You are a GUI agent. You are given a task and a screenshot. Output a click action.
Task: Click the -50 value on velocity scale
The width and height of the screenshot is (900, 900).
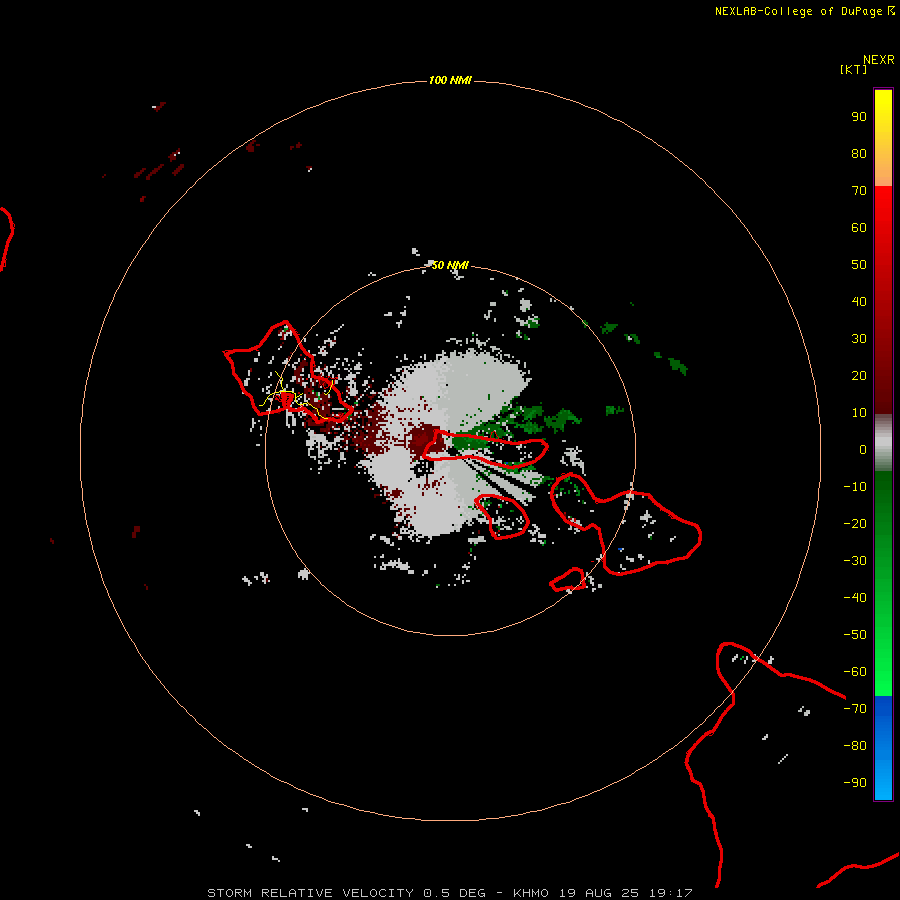(x=855, y=635)
